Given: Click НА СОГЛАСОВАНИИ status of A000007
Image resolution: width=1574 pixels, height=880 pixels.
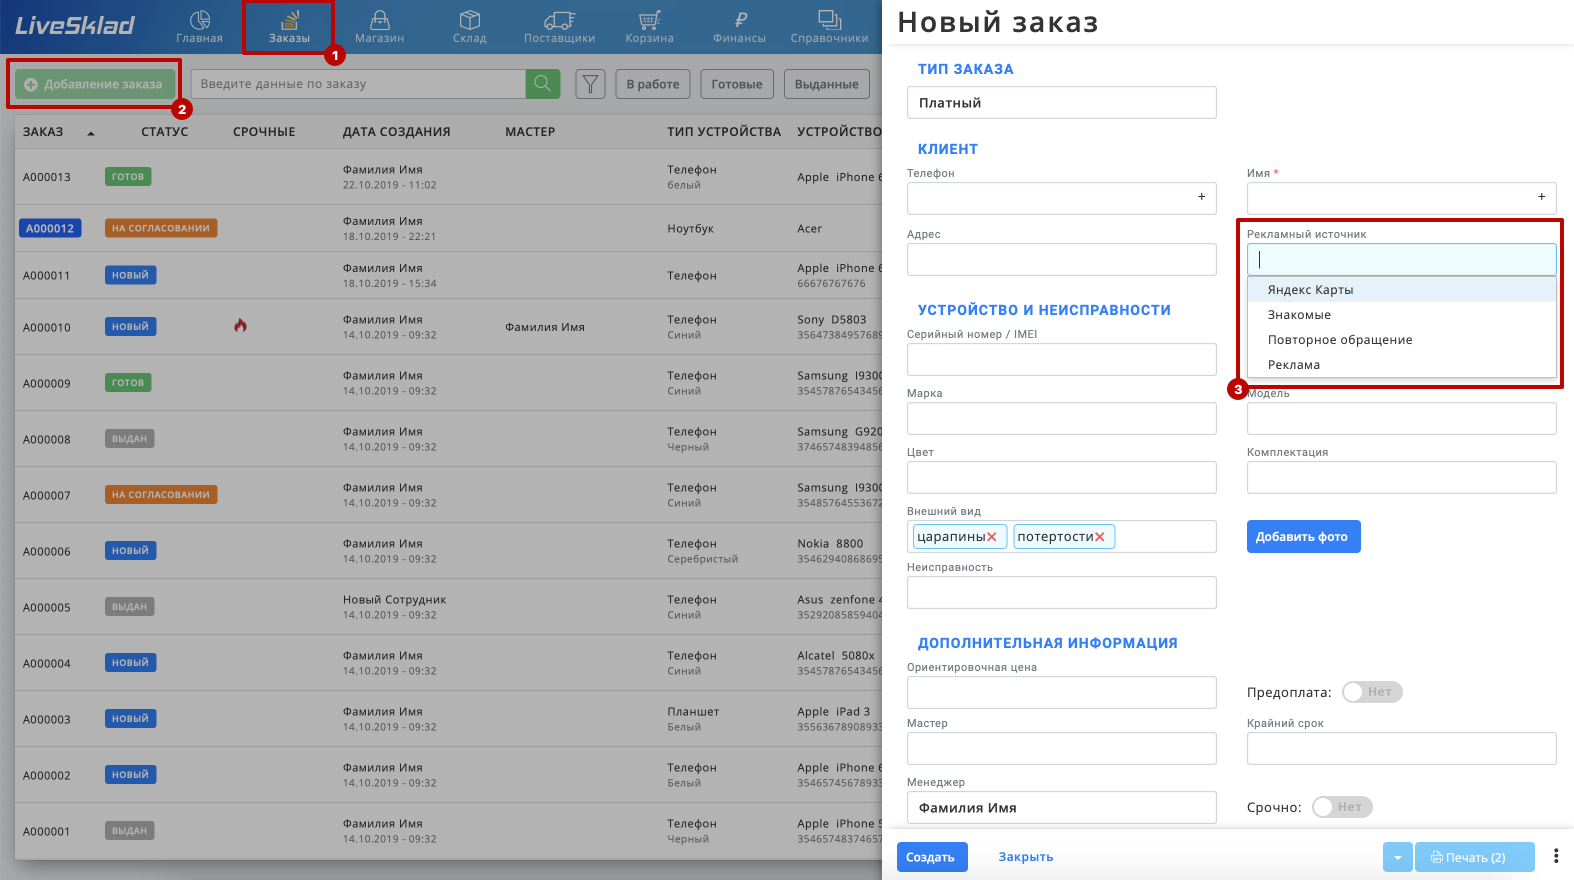Looking at the screenshot, I should pyautogui.click(x=161, y=494).
